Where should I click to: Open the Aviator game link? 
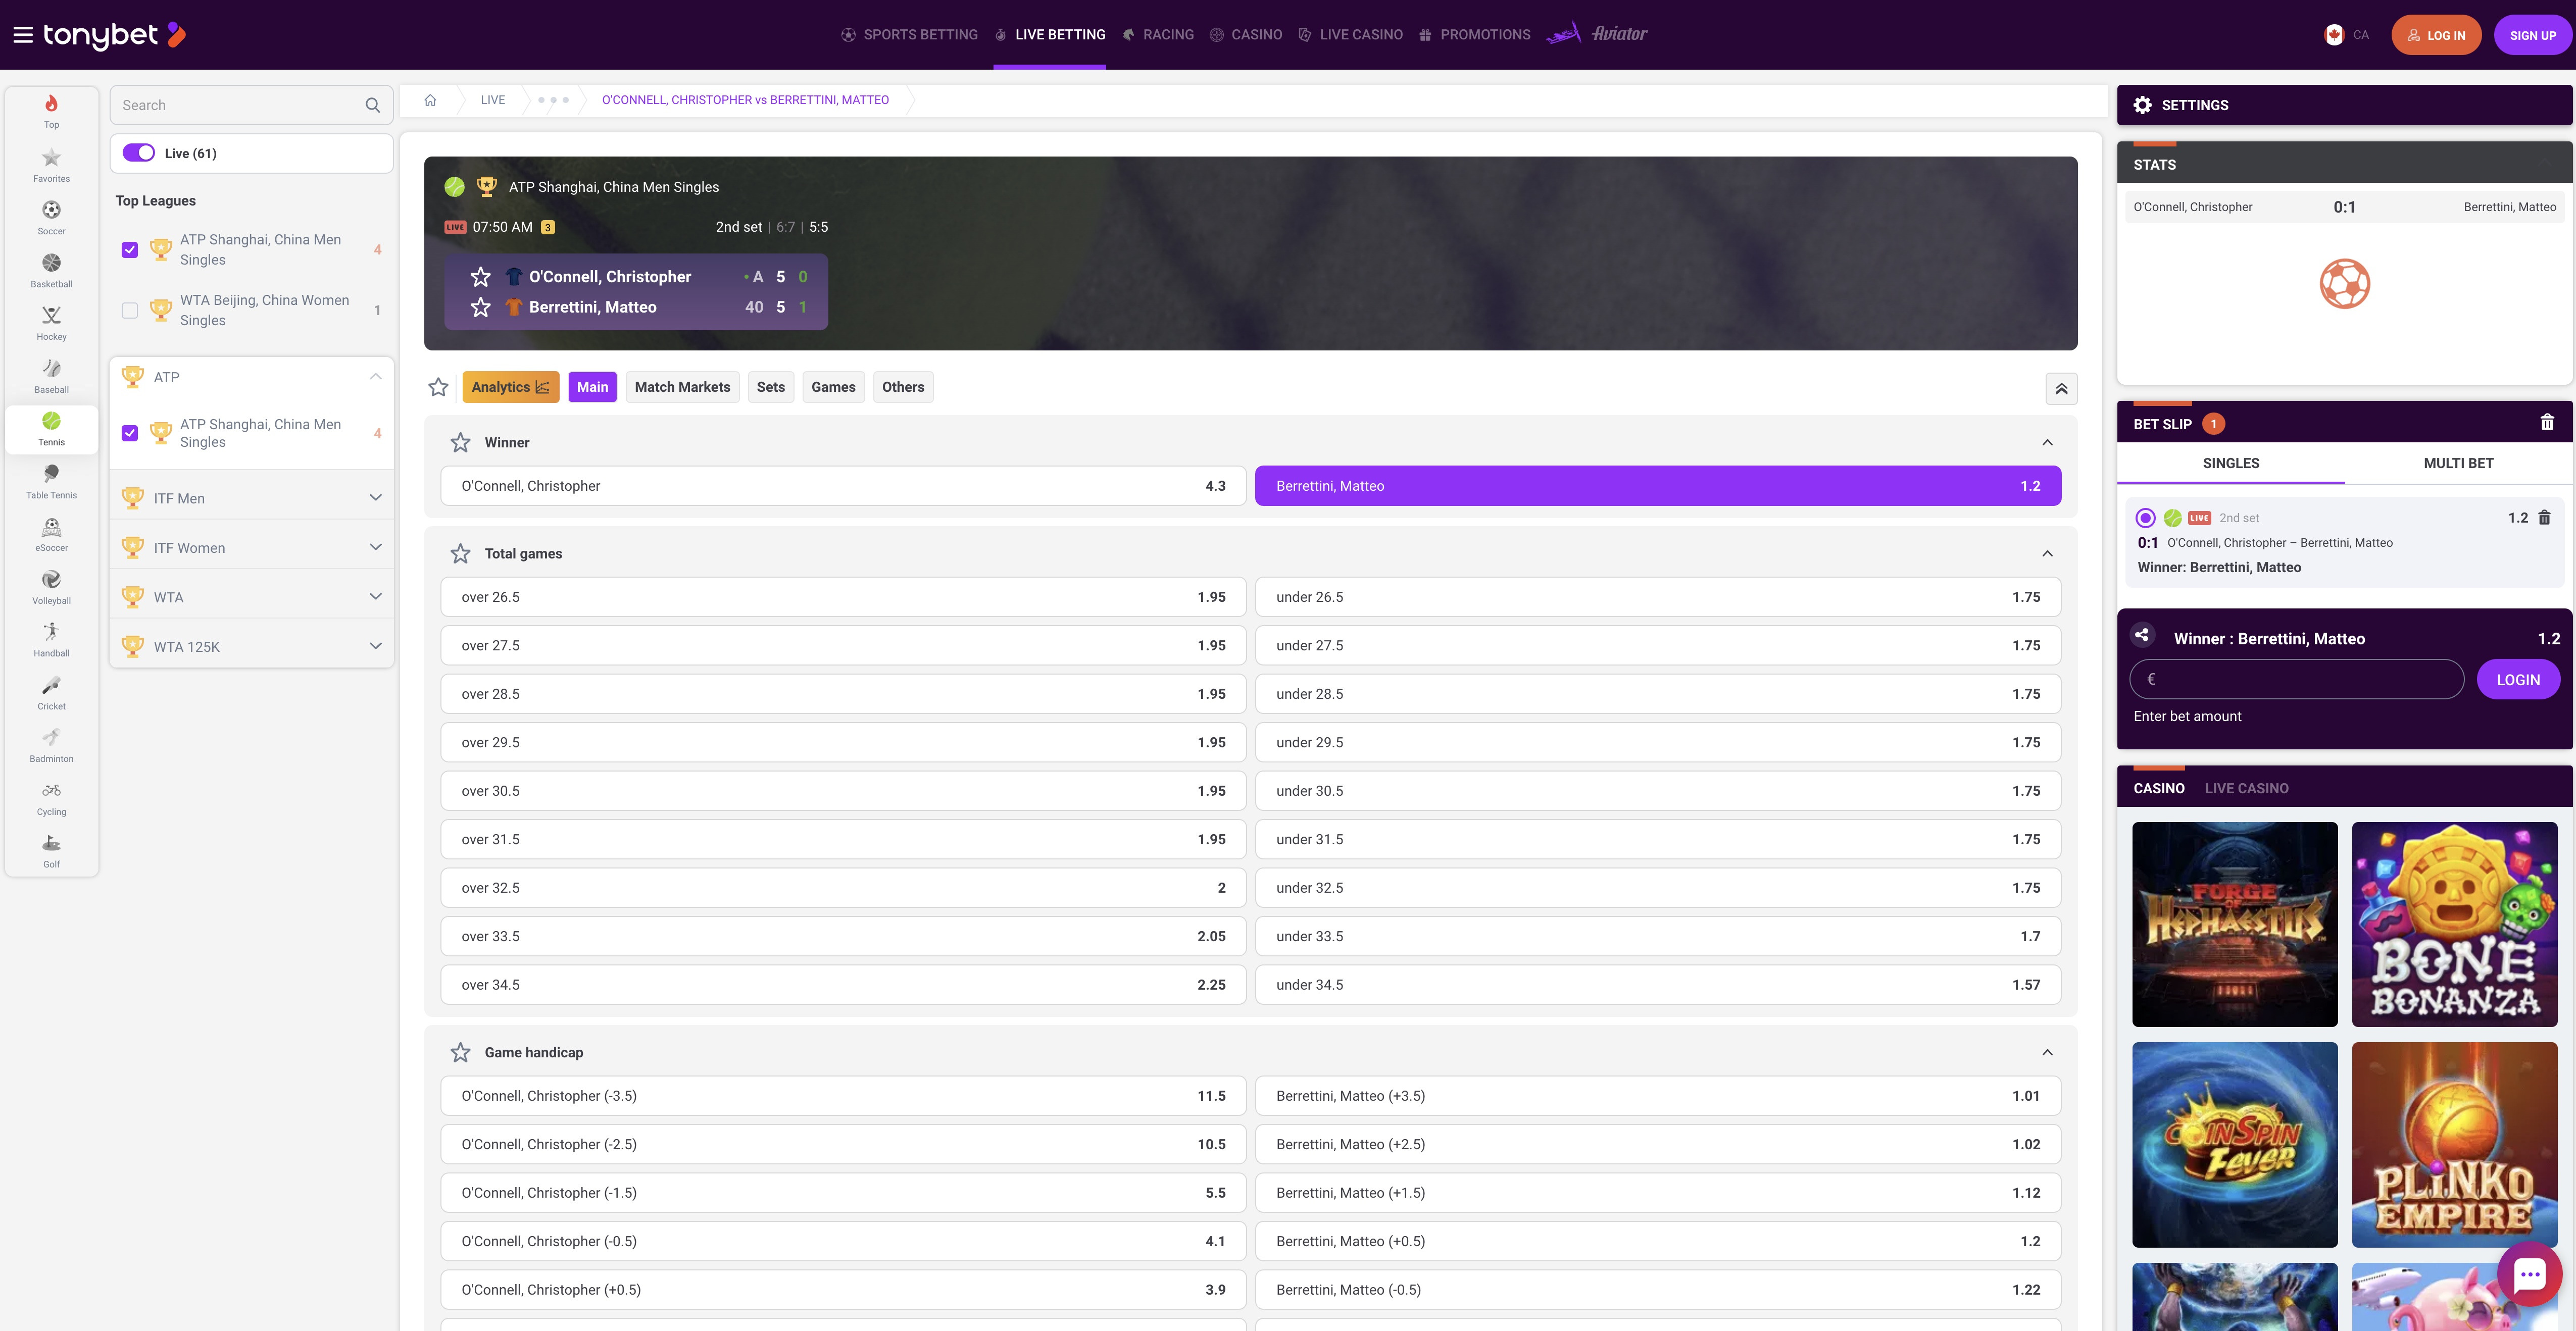1597,34
